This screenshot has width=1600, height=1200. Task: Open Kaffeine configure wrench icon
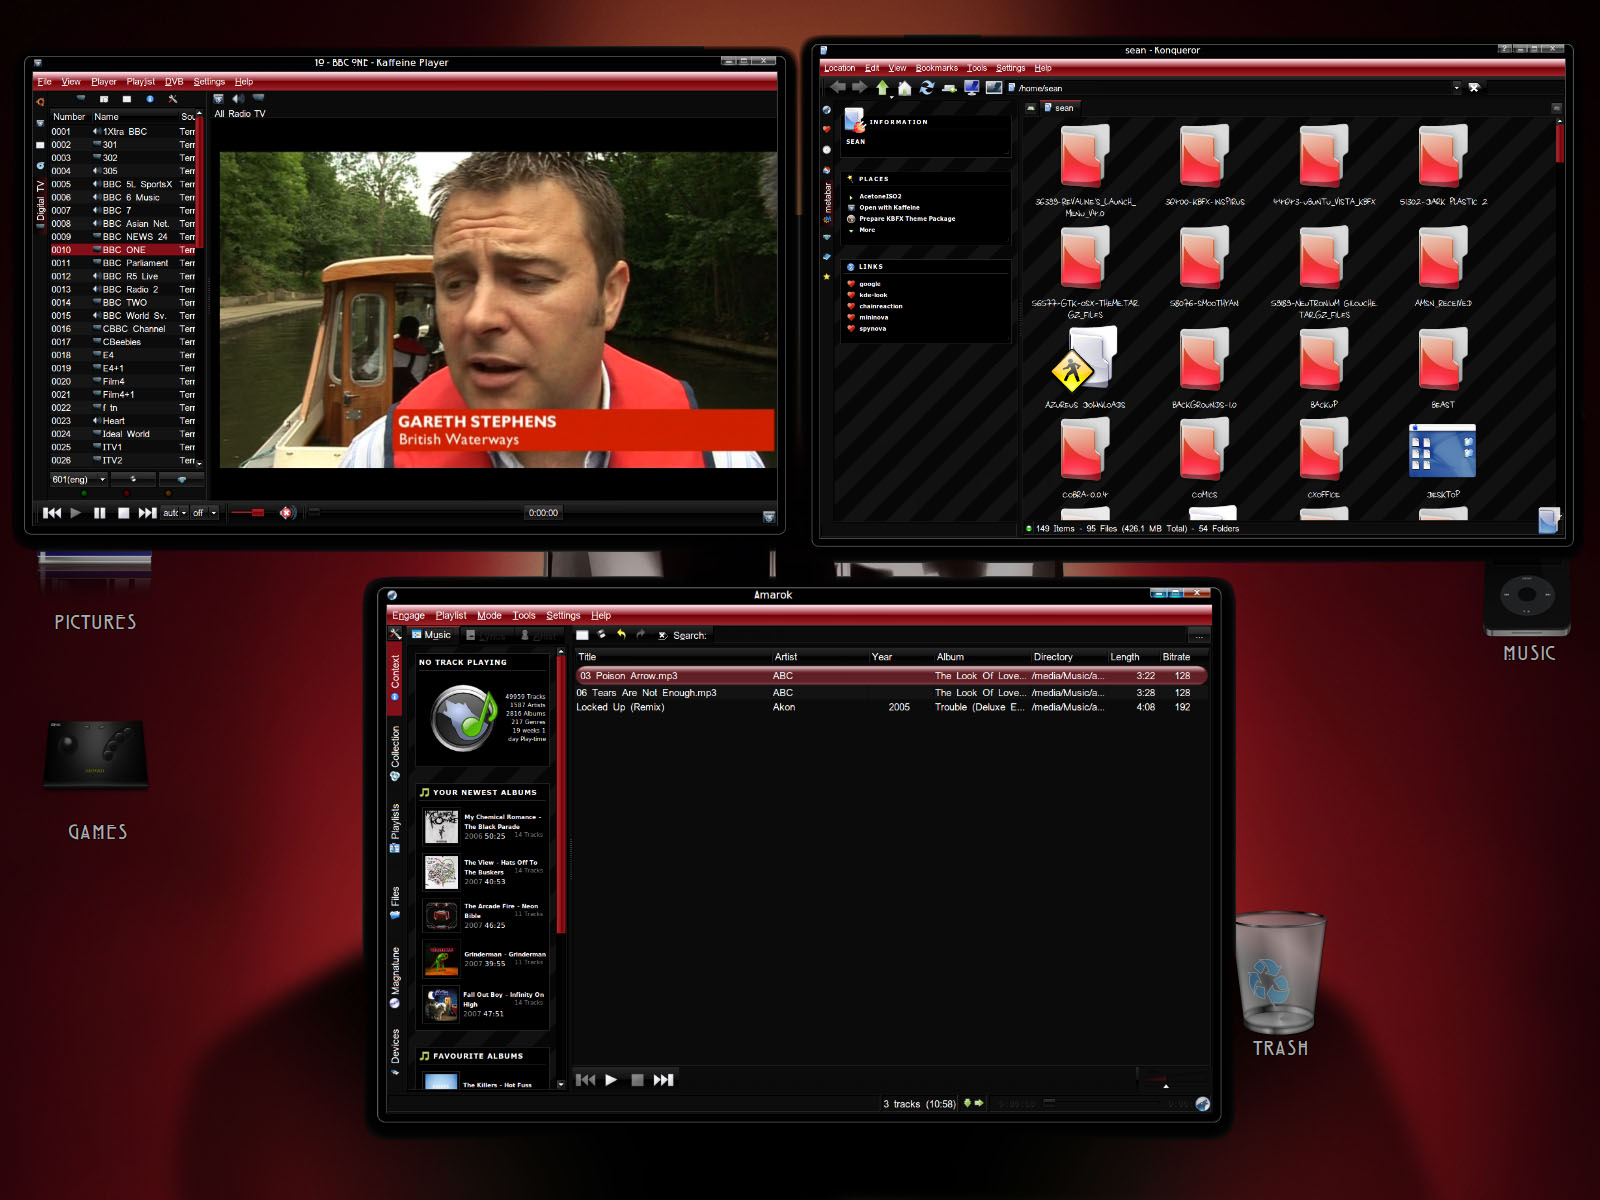click(x=173, y=99)
